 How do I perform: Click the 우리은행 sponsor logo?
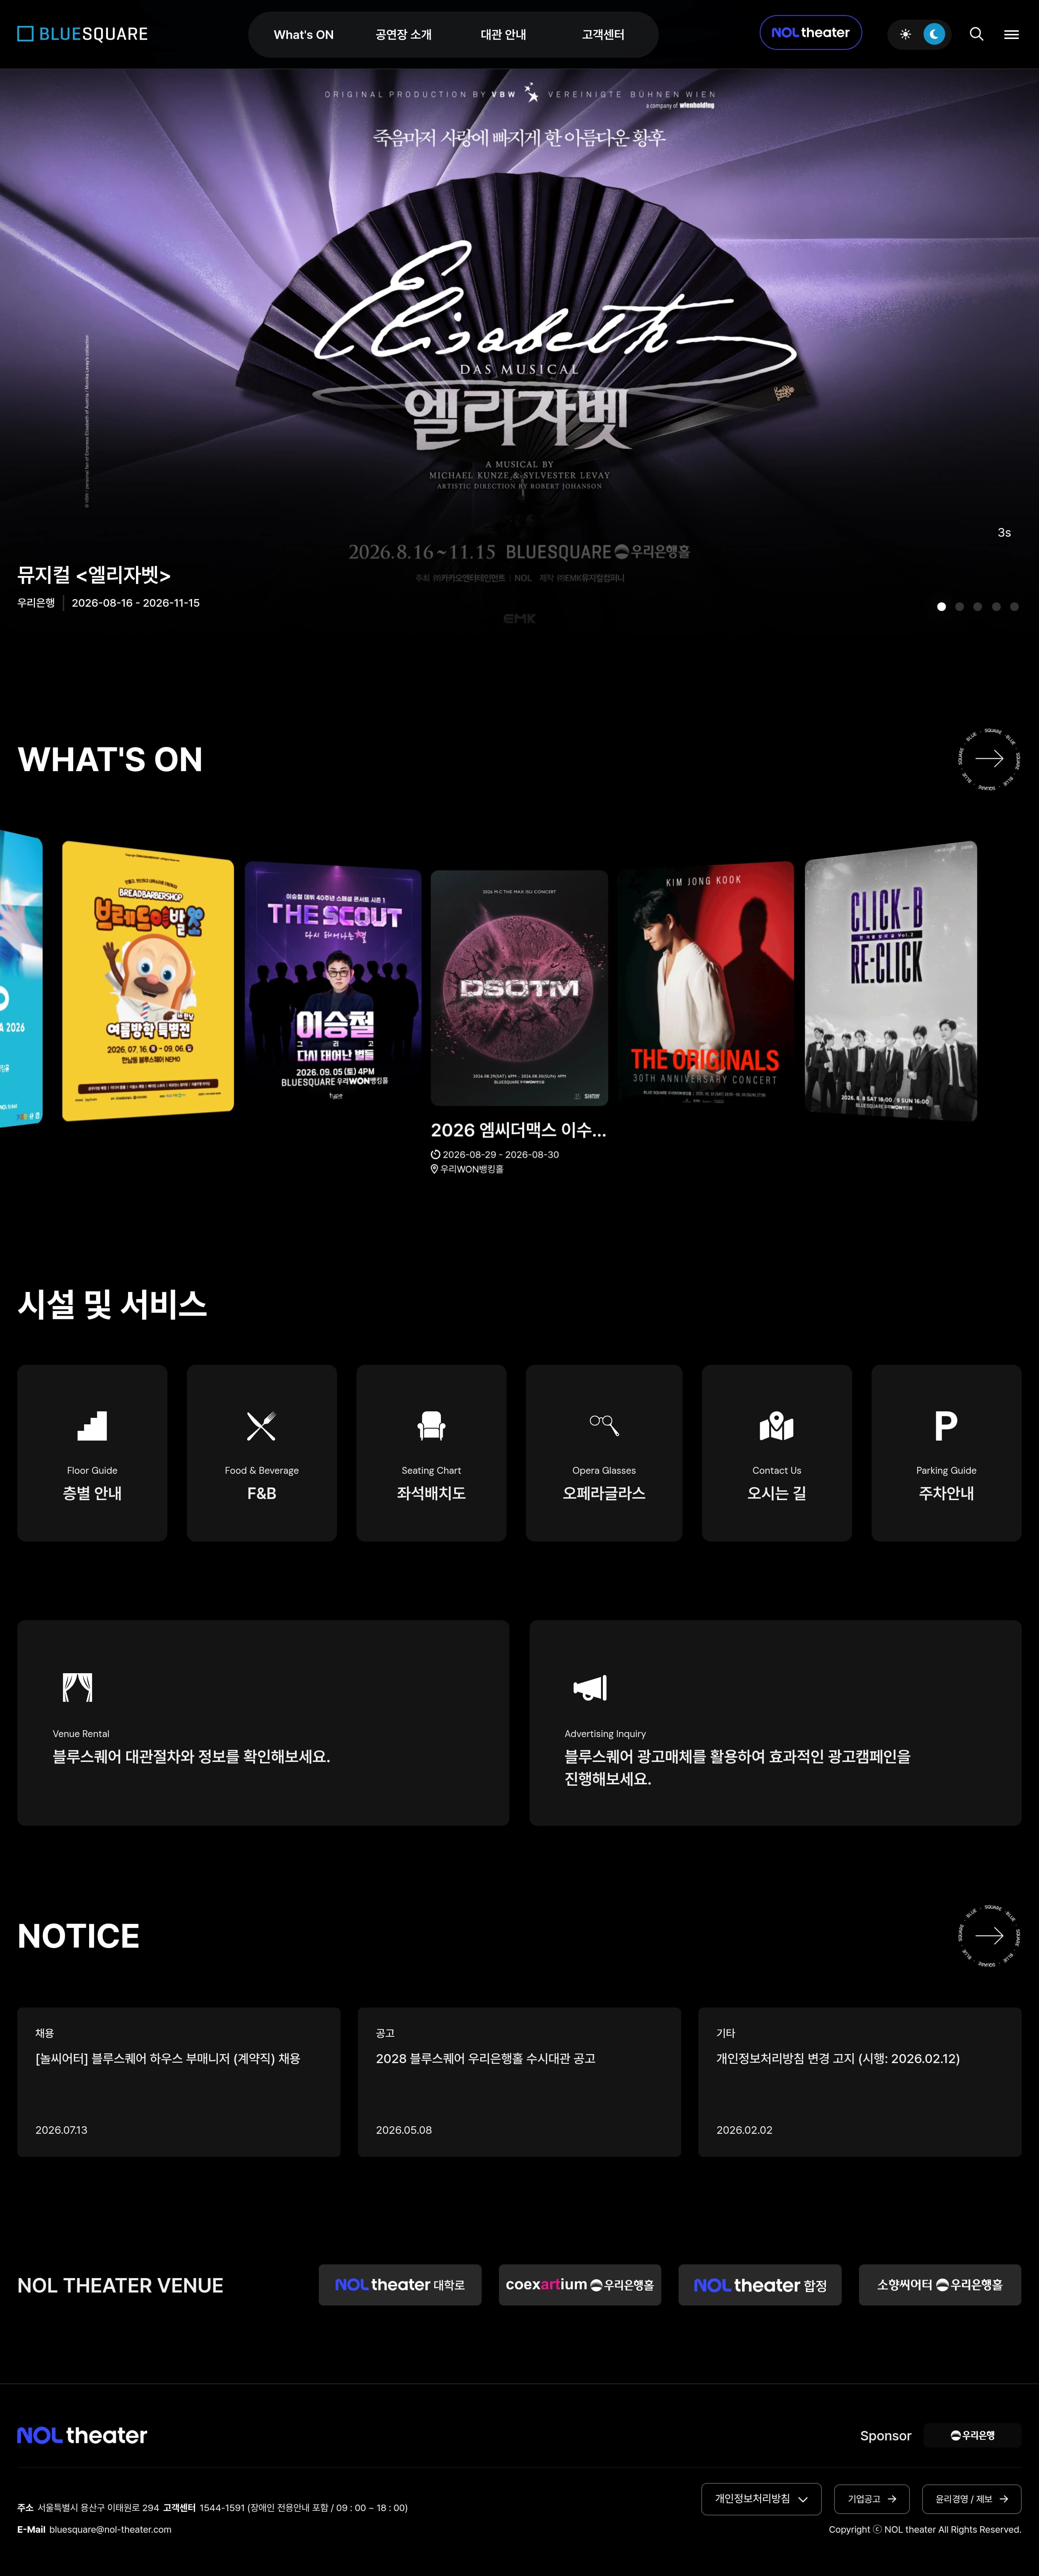[972, 2435]
